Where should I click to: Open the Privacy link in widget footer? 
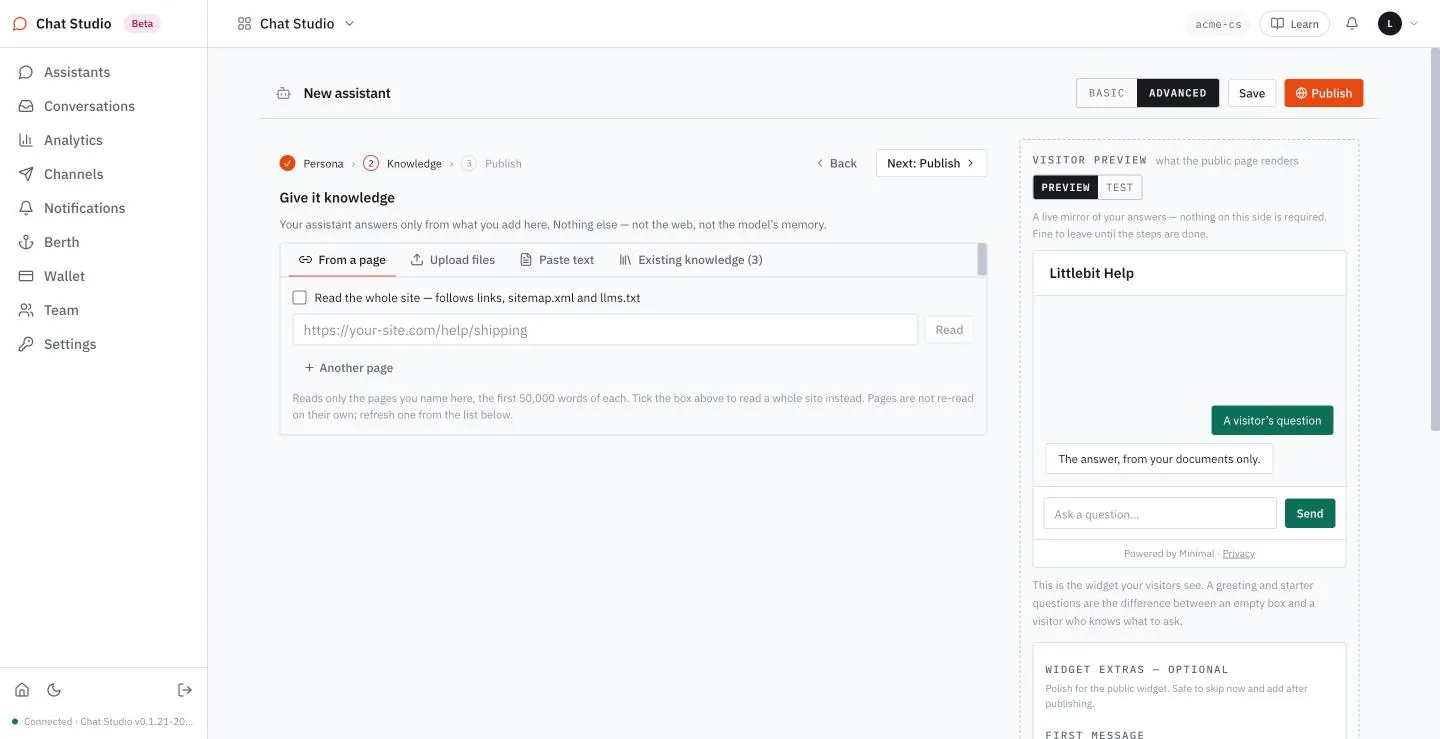pos(1238,553)
